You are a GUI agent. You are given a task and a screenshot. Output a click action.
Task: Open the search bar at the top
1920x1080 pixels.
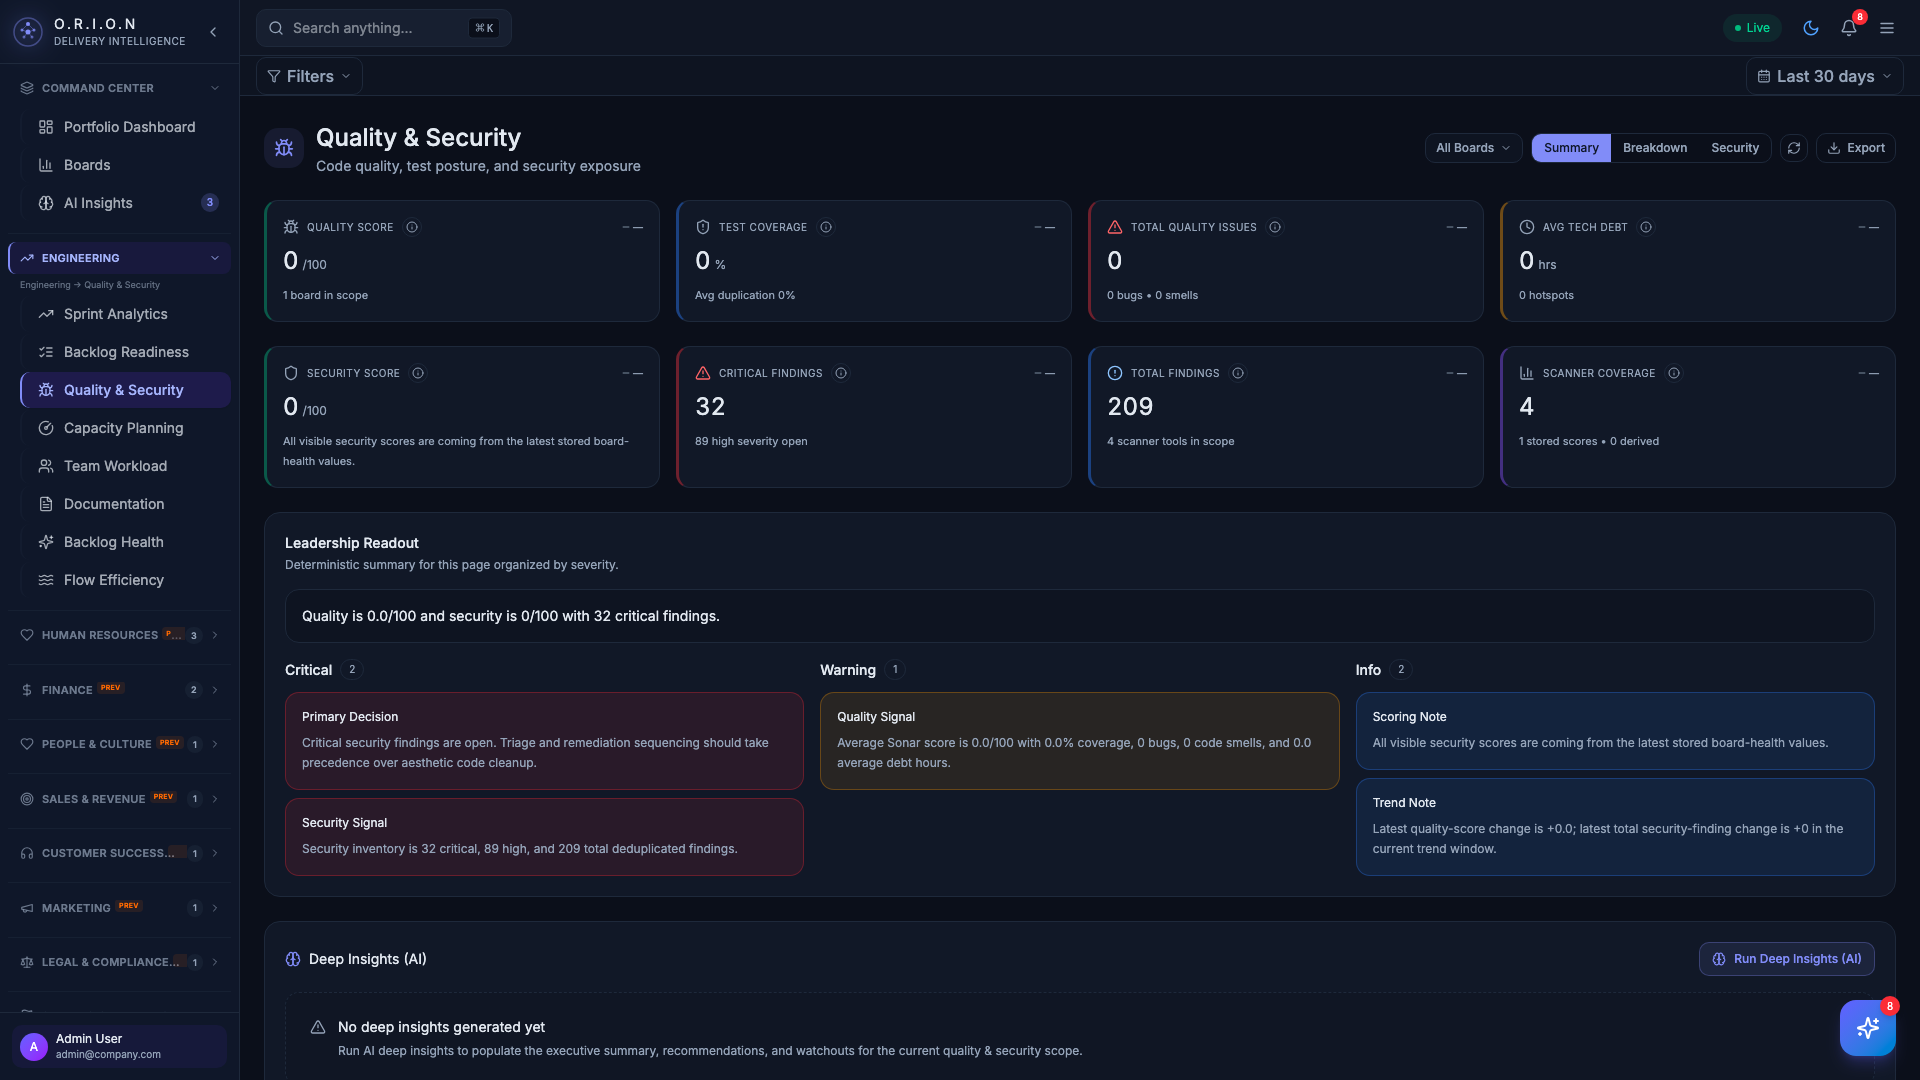coord(383,28)
